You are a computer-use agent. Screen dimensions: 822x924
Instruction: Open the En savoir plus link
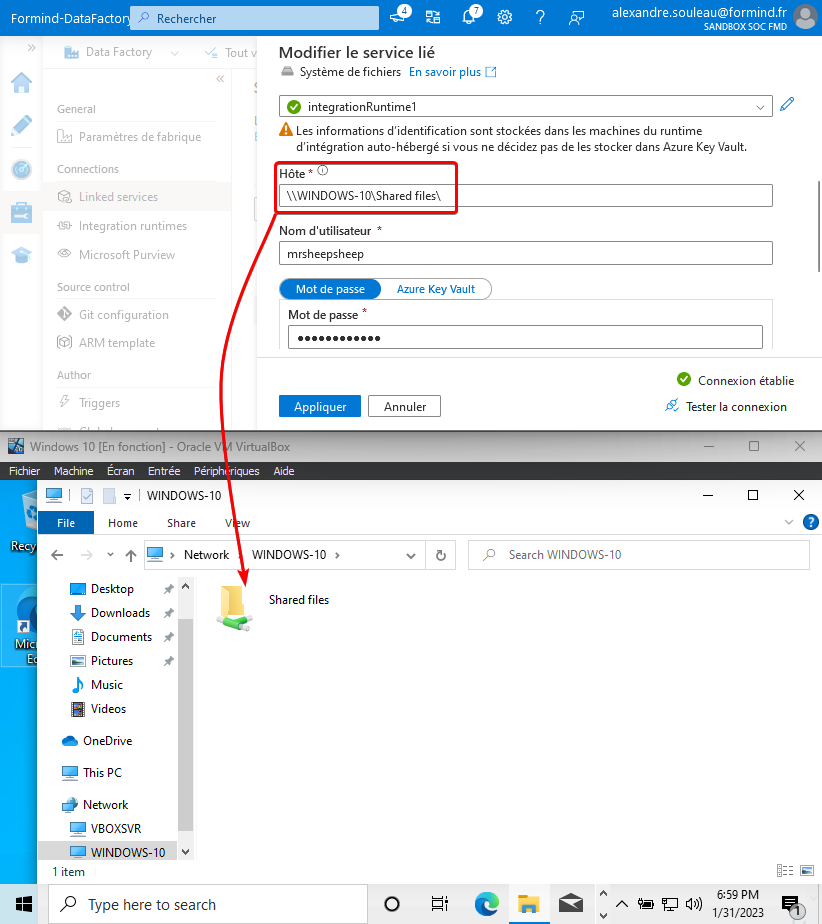pyautogui.click(x=453, y=72)
